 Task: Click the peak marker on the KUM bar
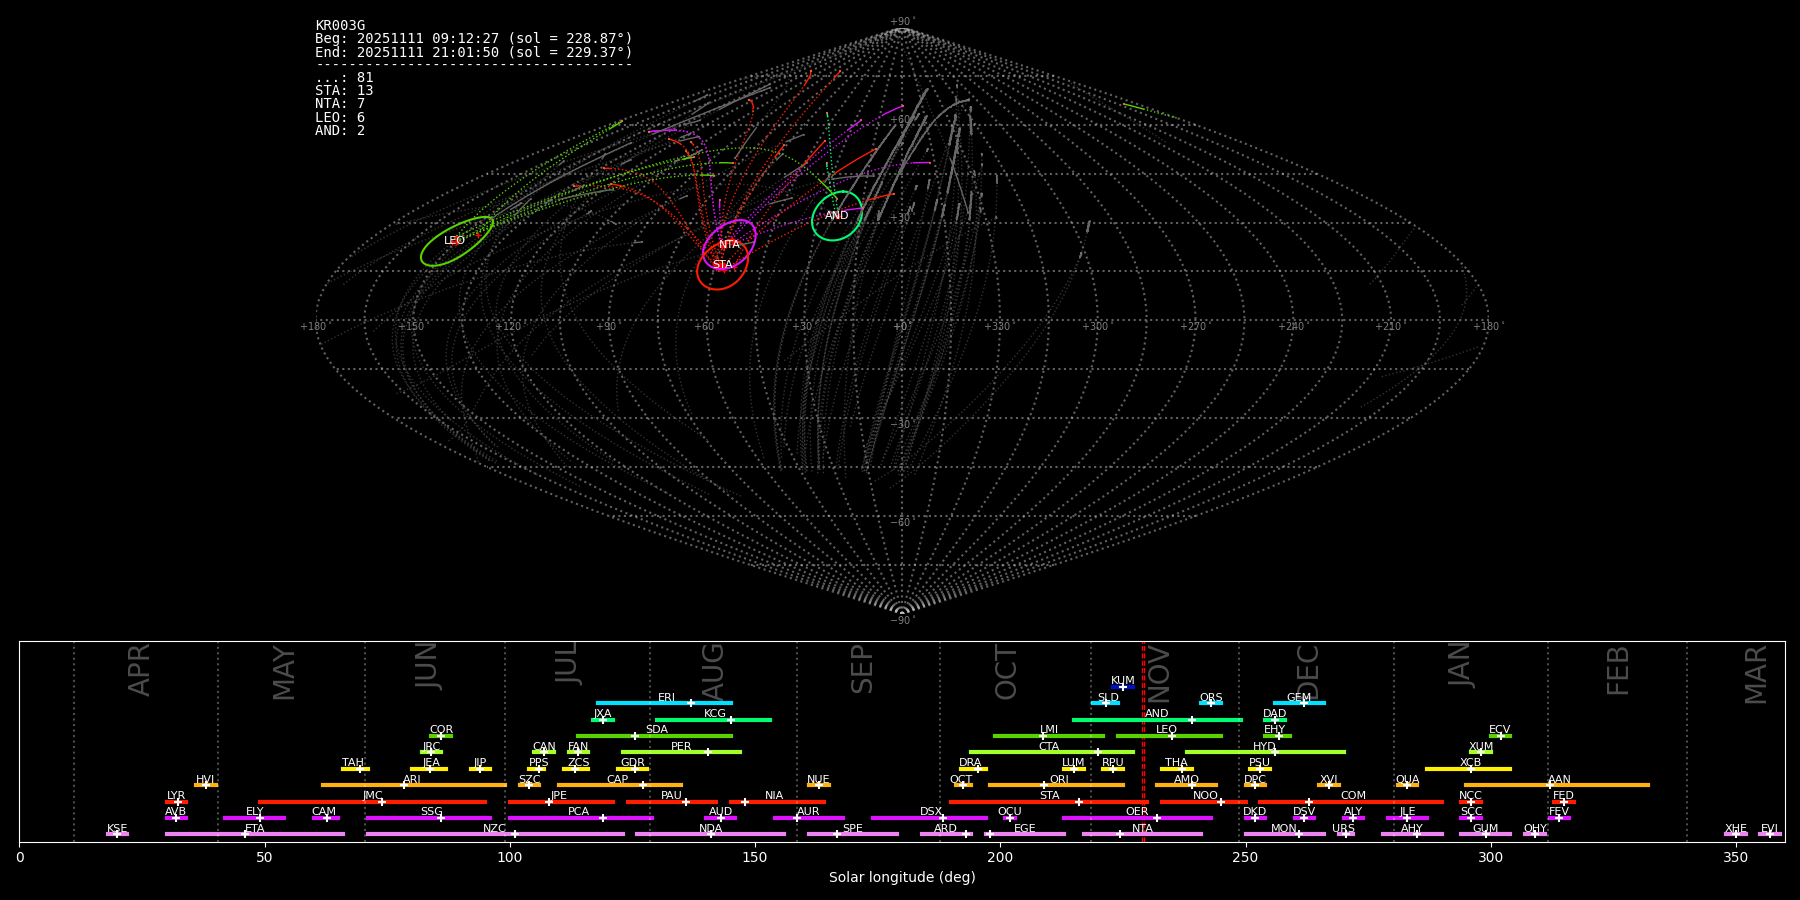pos(1123,687)
